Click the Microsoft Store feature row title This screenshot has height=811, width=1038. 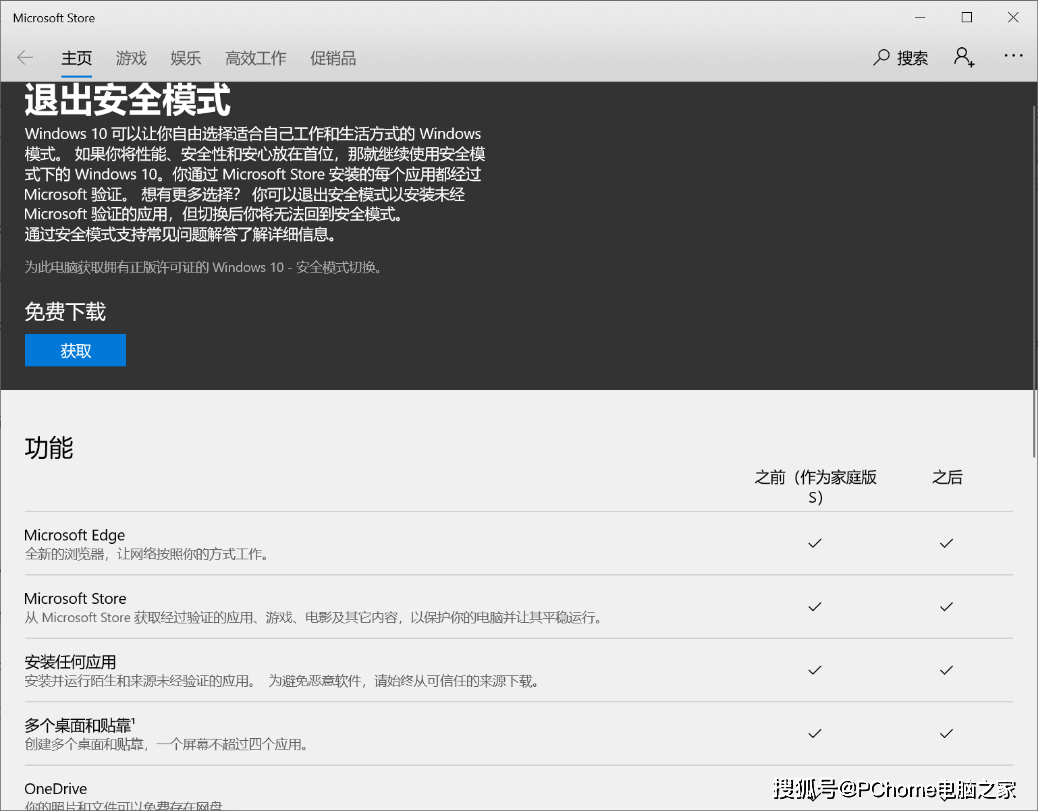pos(75,598)
